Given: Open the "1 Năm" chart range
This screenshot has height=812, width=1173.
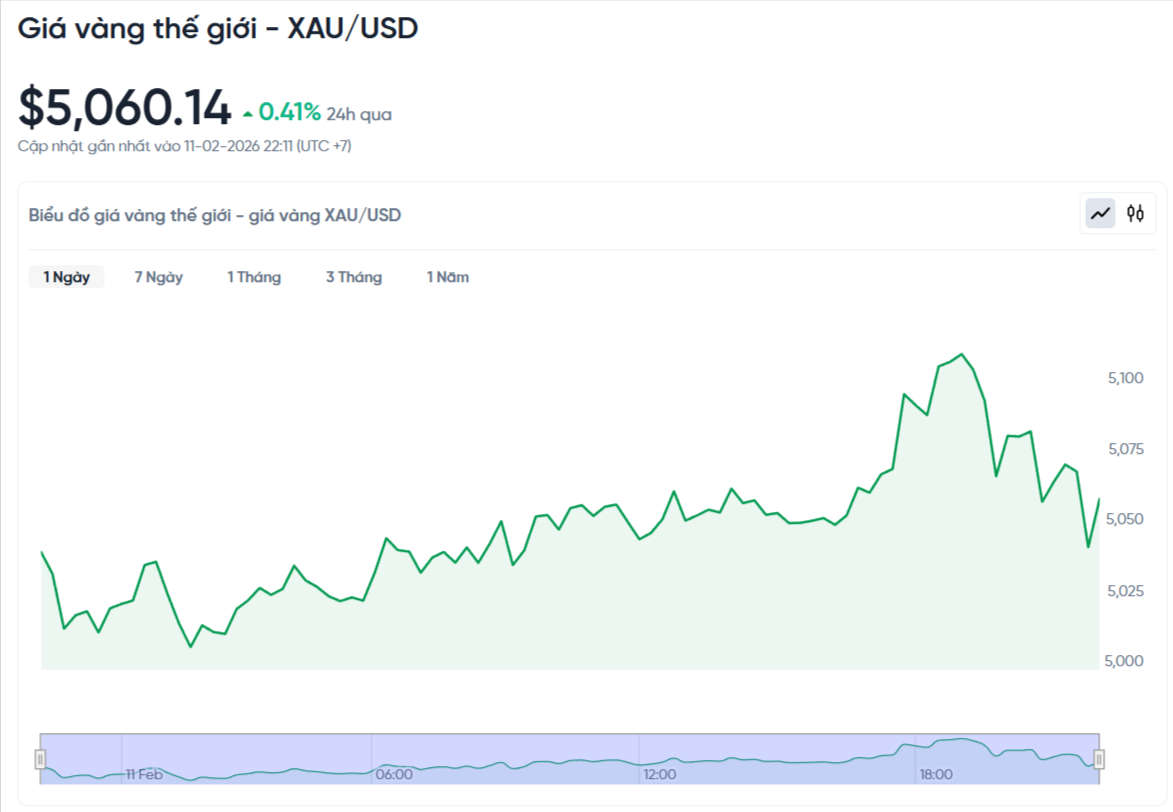Looking at the screenshot, I should (447, 277).
